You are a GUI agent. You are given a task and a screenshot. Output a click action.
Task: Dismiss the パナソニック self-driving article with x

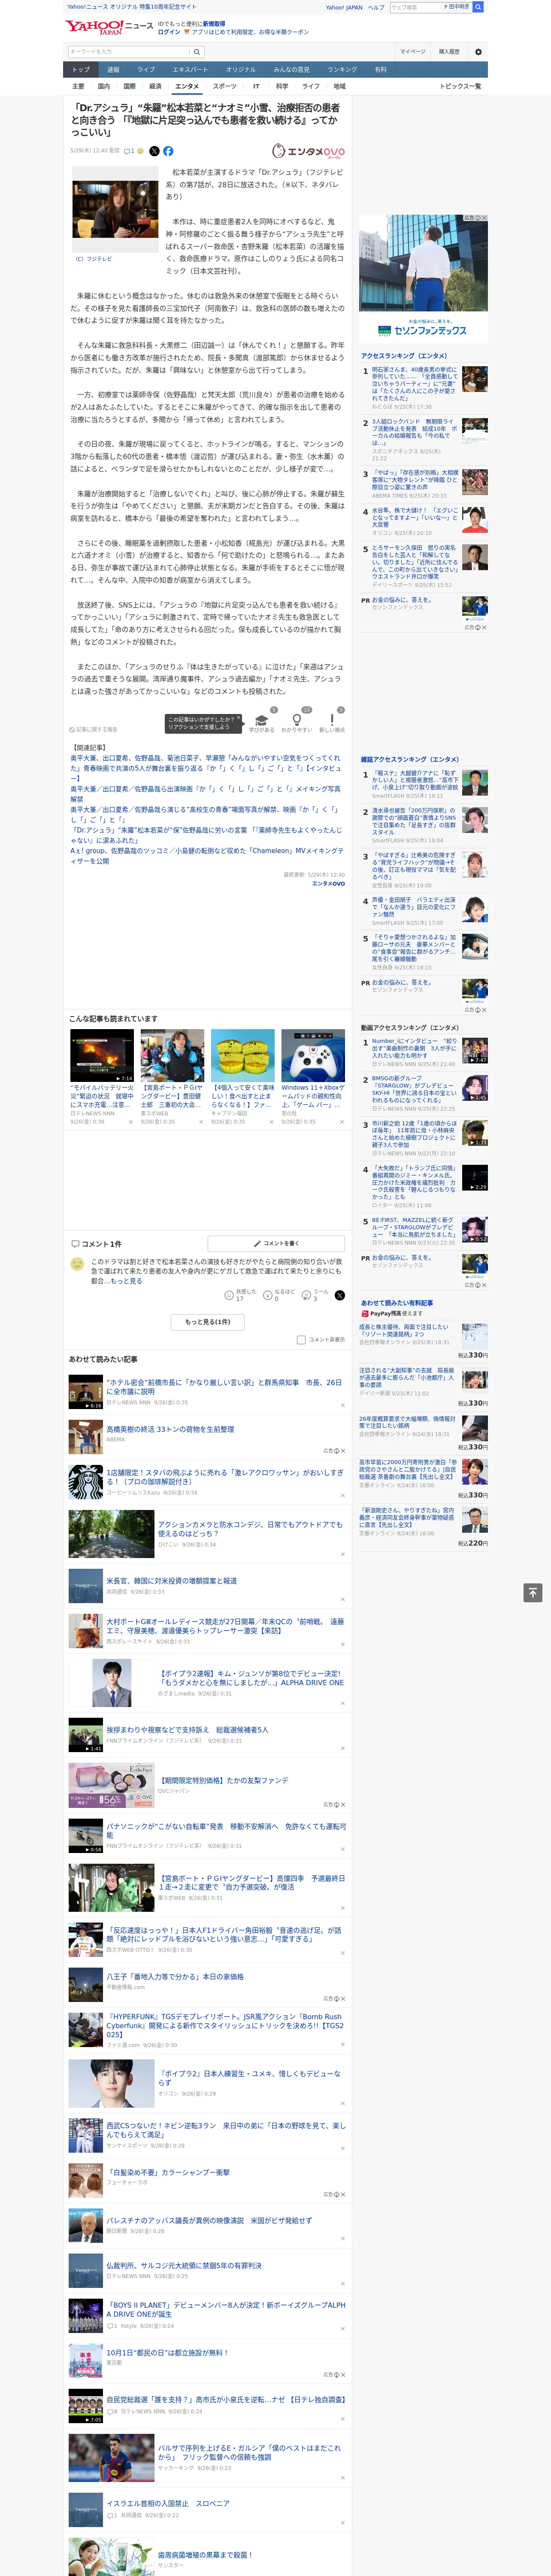pyautogui.click(x=343, y=1850)
